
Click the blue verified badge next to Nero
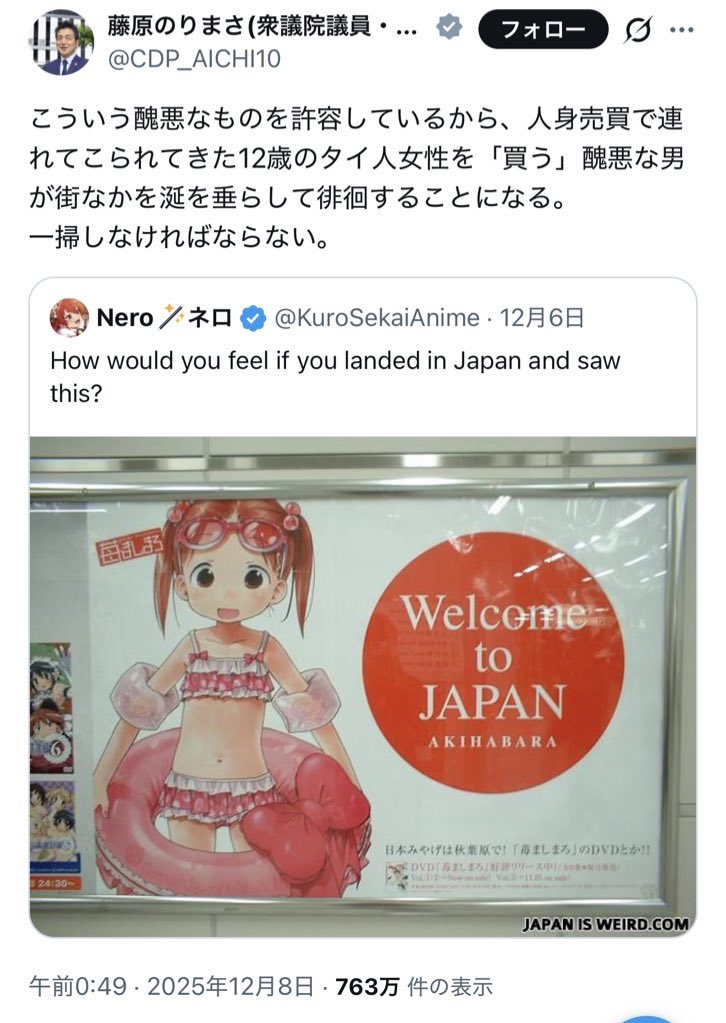(253, 318)
